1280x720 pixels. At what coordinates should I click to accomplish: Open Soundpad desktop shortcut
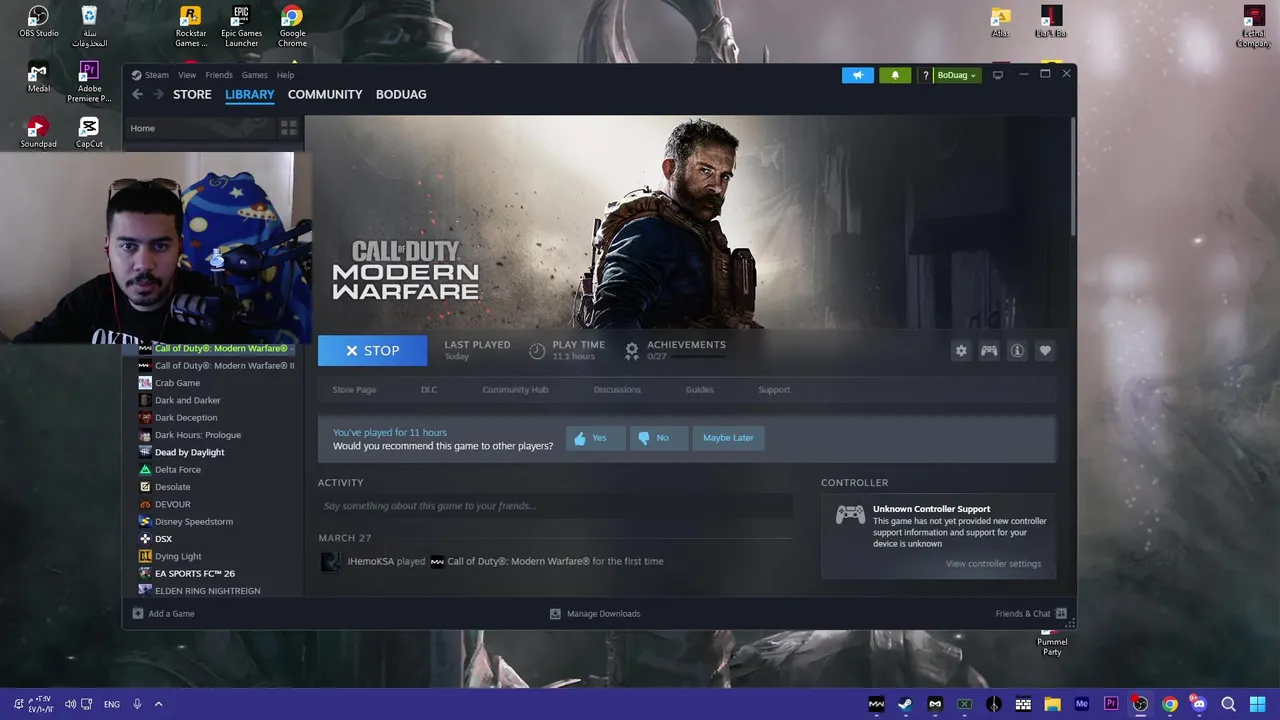click(38, 133)
